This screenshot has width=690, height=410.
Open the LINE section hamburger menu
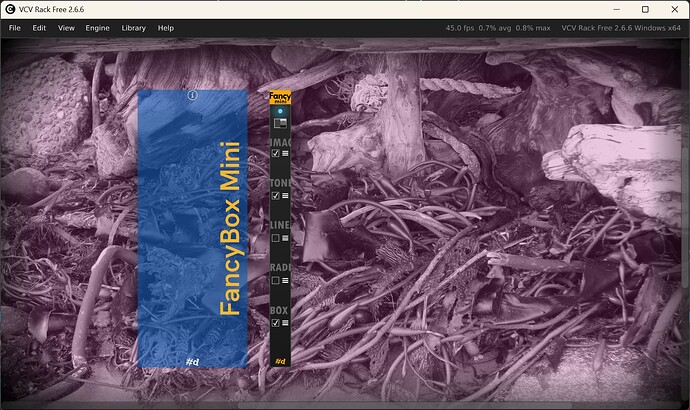285,238
